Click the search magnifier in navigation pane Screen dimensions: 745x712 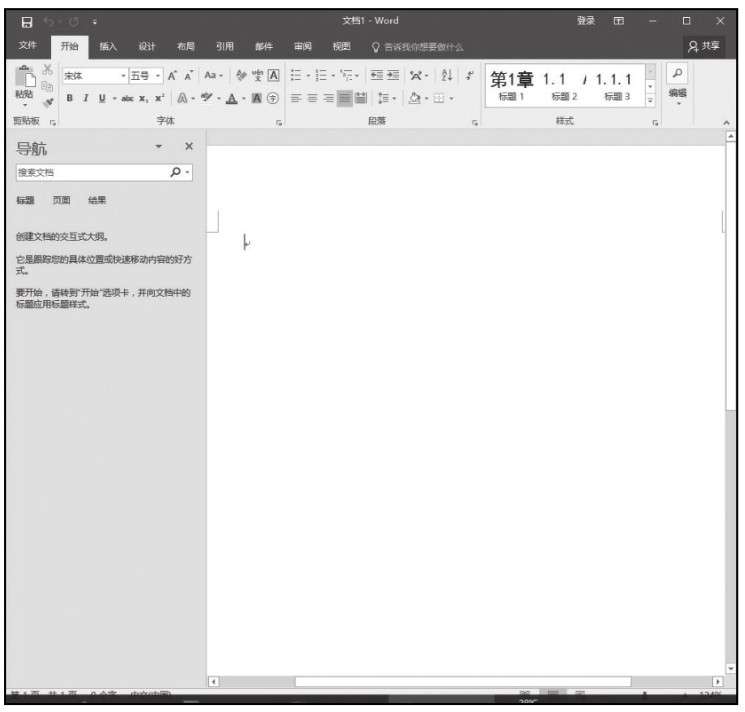coord(176,172)
